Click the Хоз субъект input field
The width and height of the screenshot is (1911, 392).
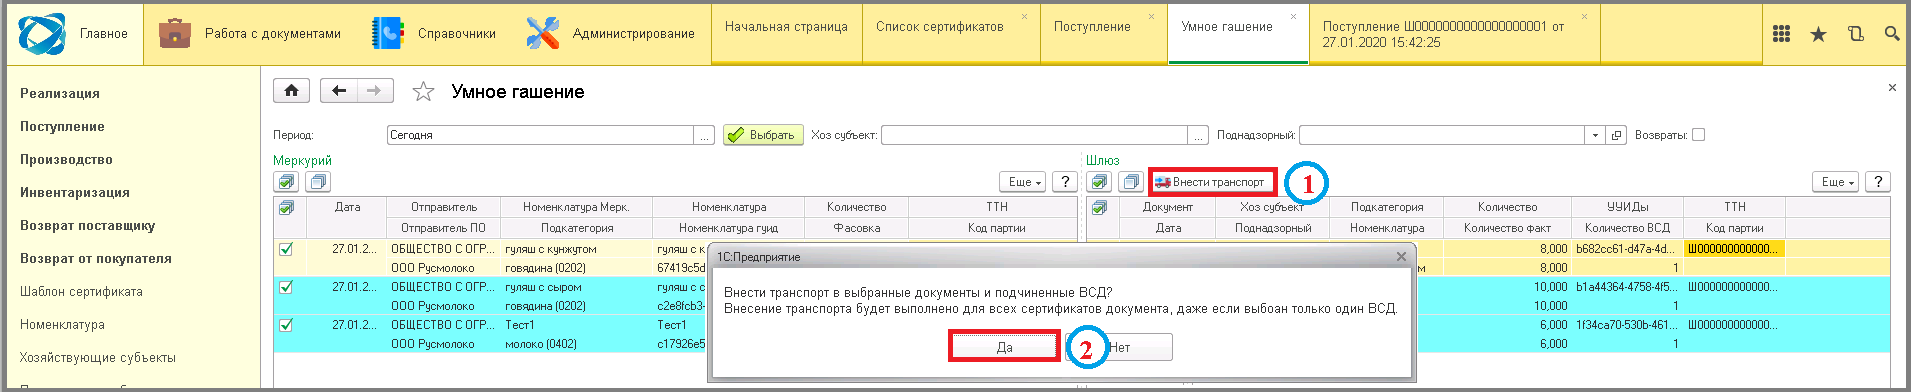point(1034,135)
